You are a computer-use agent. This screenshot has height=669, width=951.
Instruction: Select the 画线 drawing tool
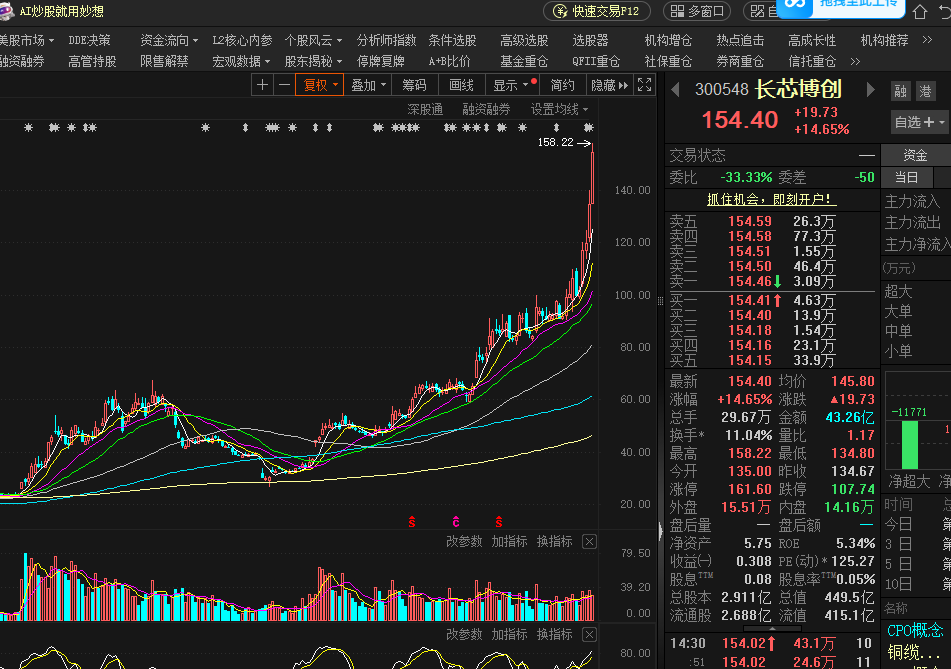coord(462,85)
